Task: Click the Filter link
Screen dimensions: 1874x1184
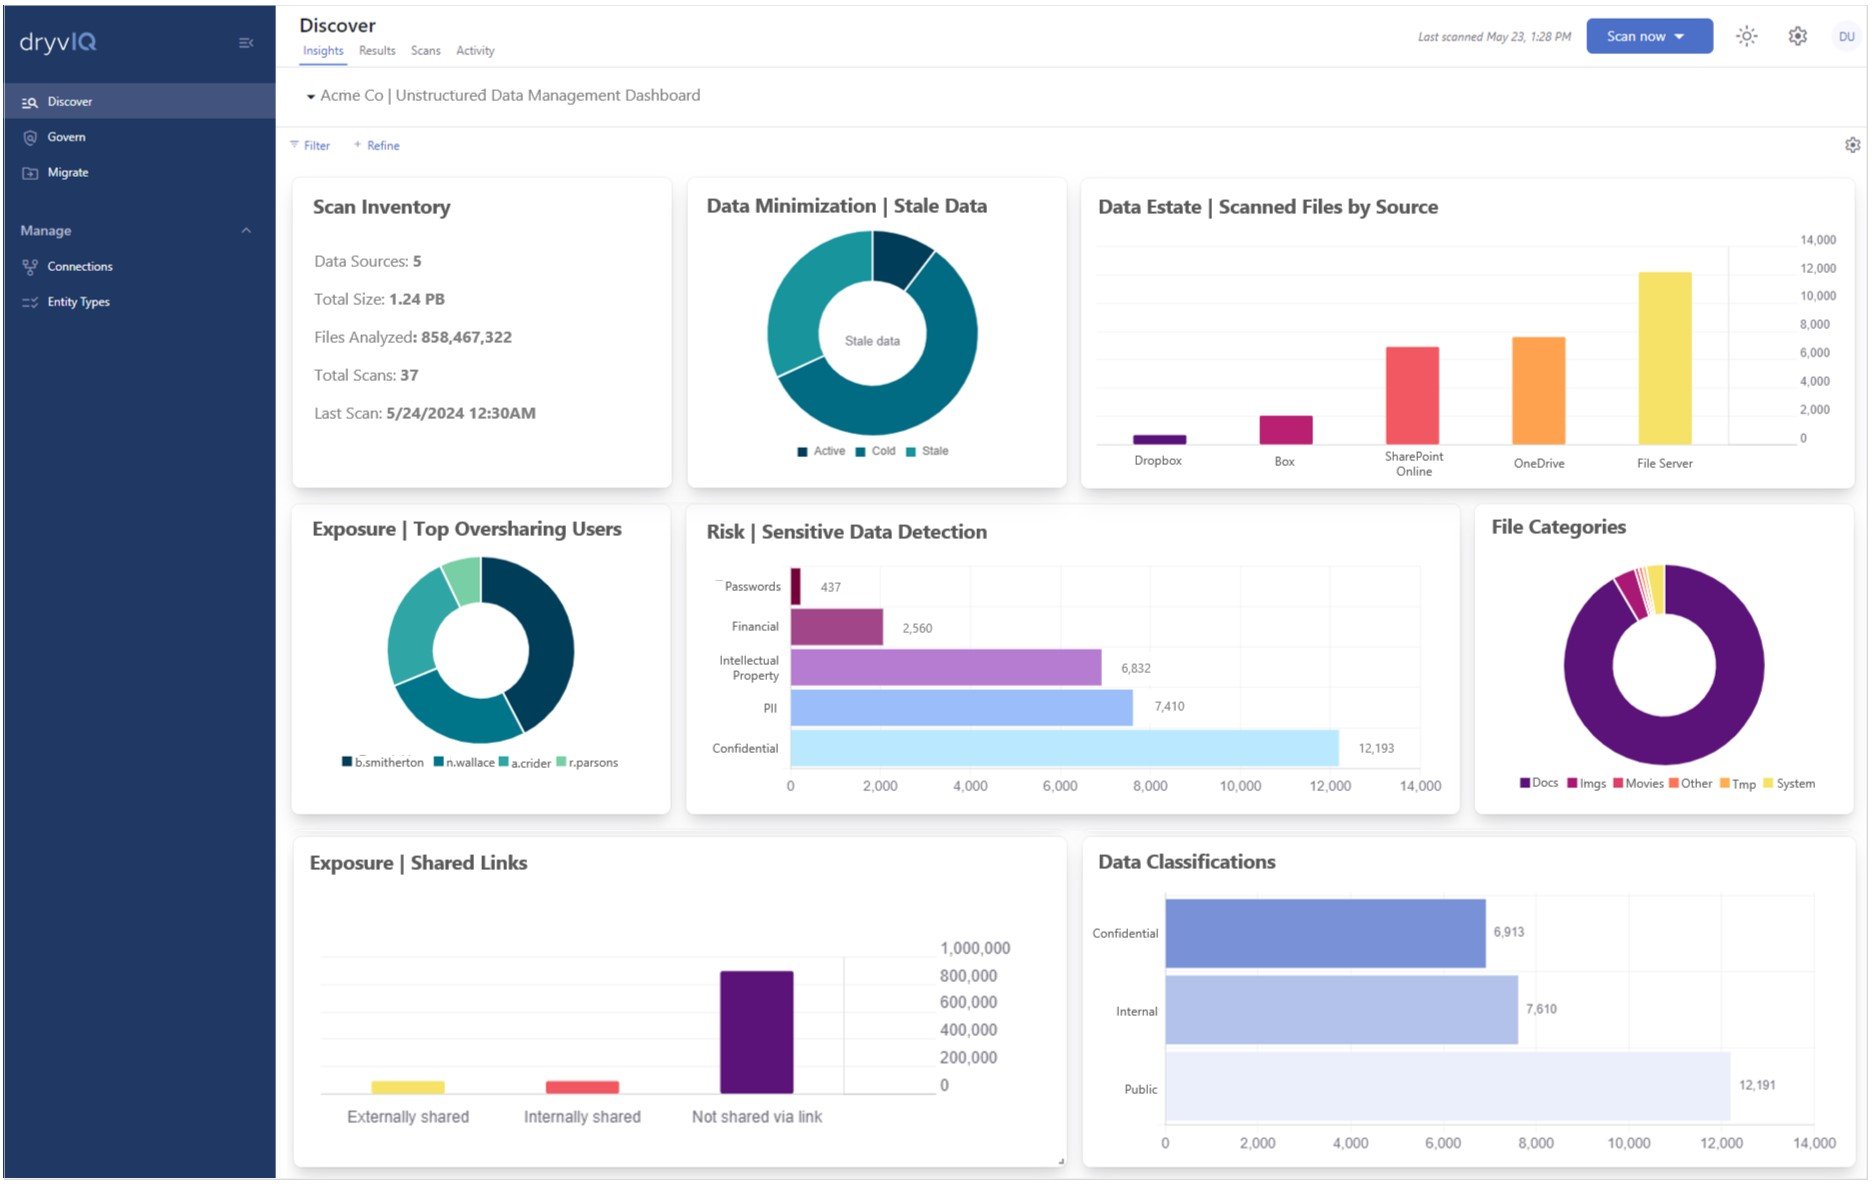Action: [x=310, y=146]
